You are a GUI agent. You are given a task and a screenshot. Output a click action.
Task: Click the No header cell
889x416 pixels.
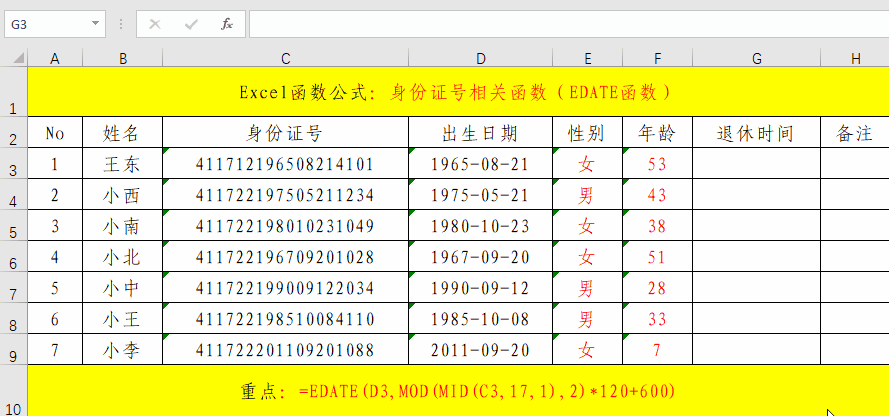(x=55, y=133)
